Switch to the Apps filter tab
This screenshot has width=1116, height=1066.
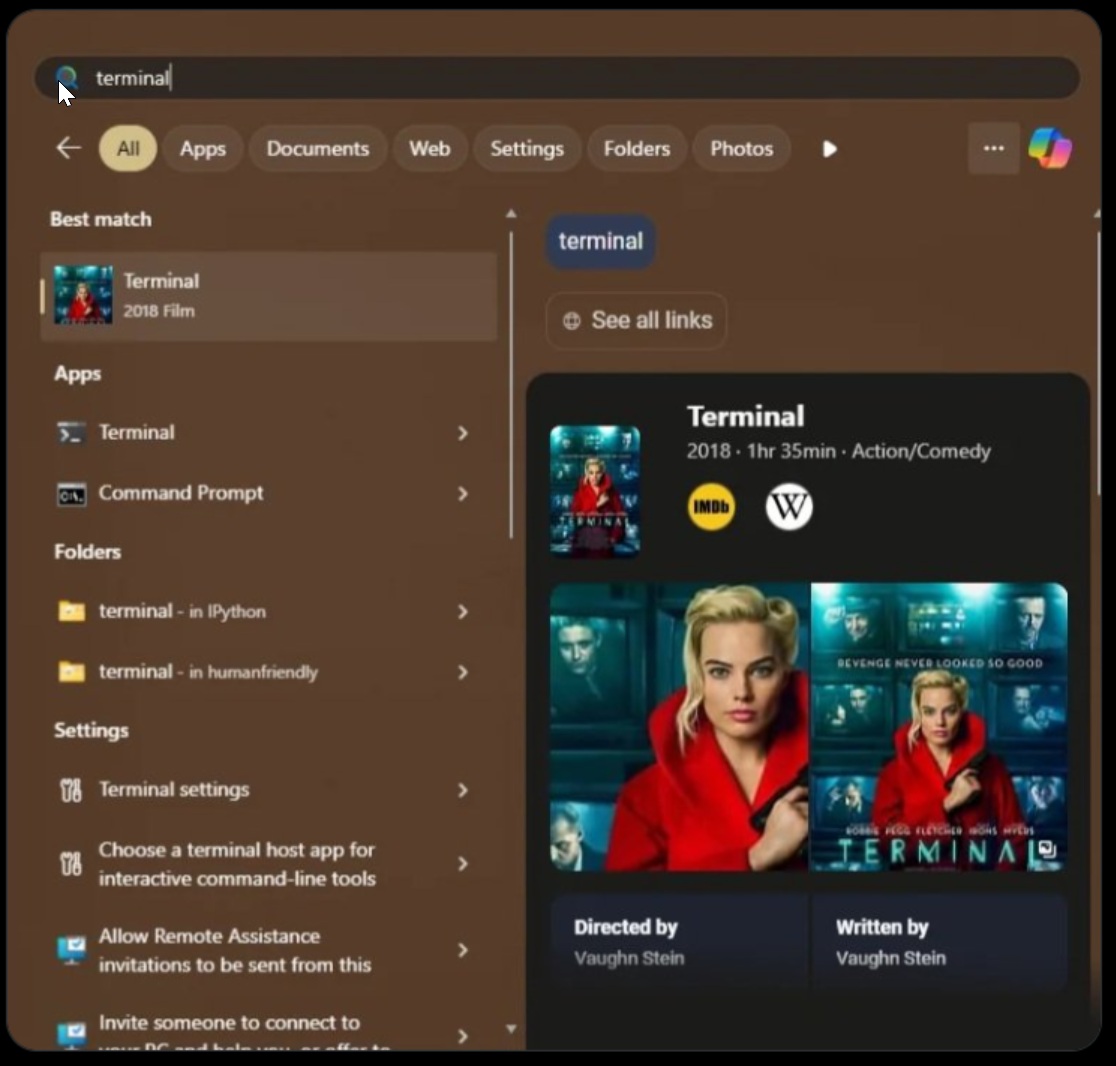[203, 148]
